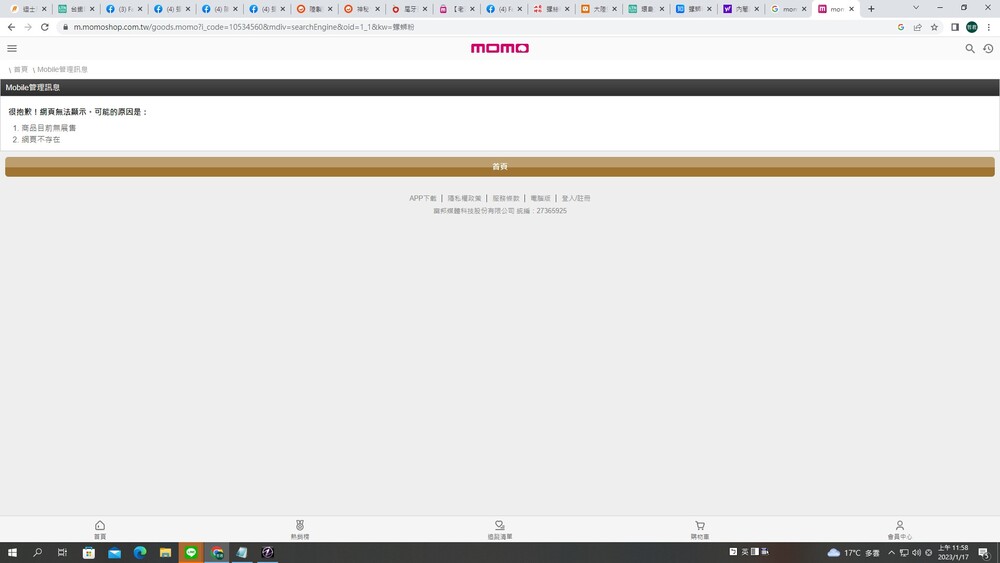
Task: Open the wishlist tracking icon
Action: 500,529
